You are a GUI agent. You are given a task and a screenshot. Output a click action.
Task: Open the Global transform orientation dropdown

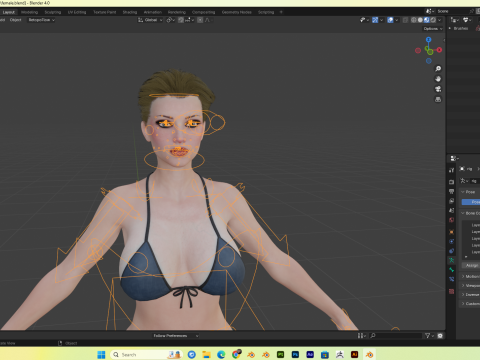[x=150, y=20]
